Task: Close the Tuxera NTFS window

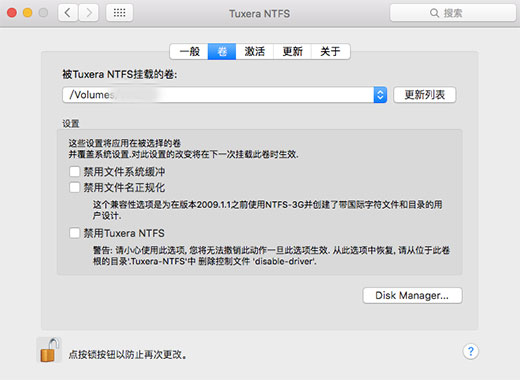Action: click(12, 13)
